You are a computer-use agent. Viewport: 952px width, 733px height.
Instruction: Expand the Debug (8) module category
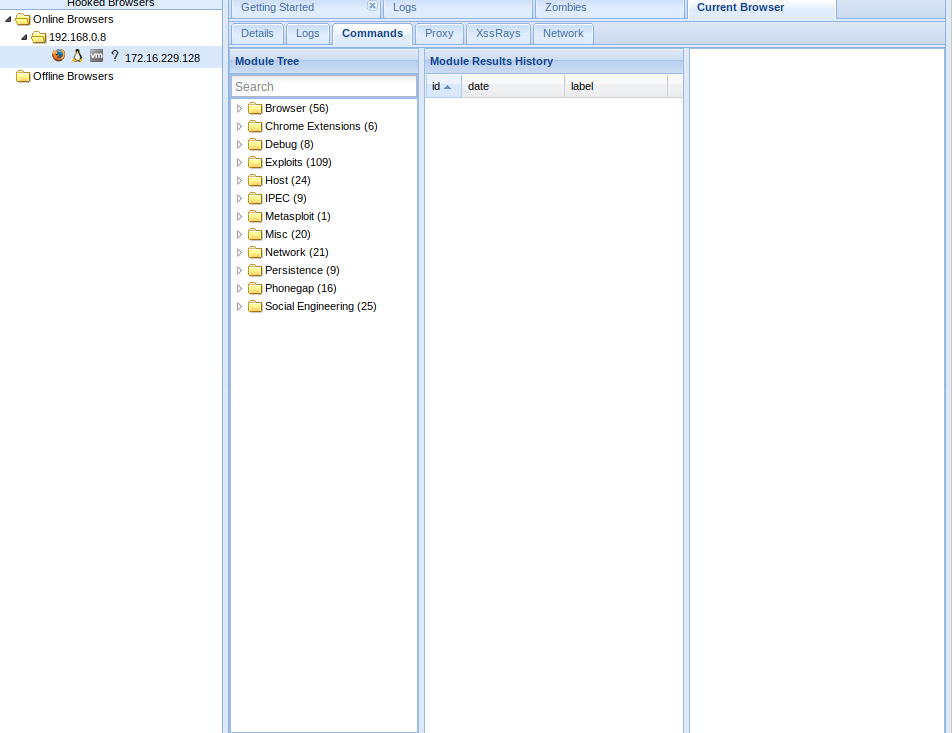[239, 145]
